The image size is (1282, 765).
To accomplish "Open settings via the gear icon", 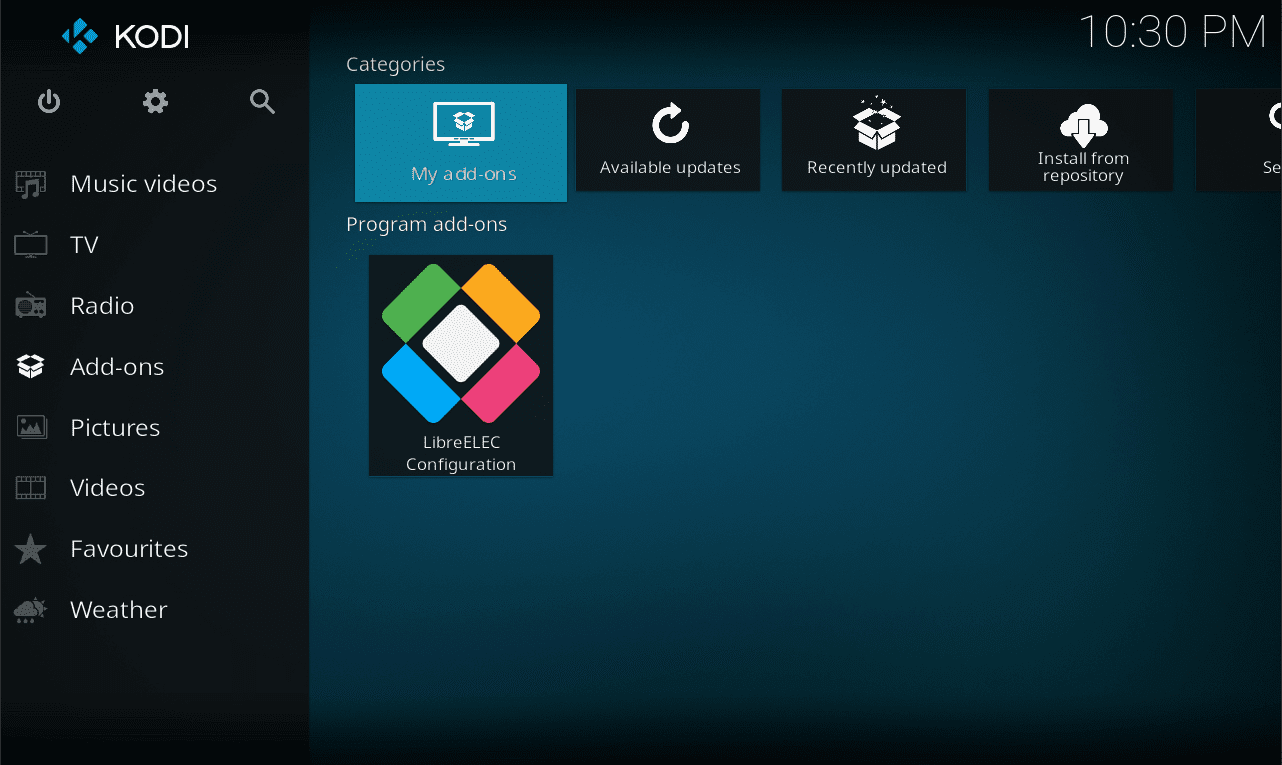I will tap(155, 102).
